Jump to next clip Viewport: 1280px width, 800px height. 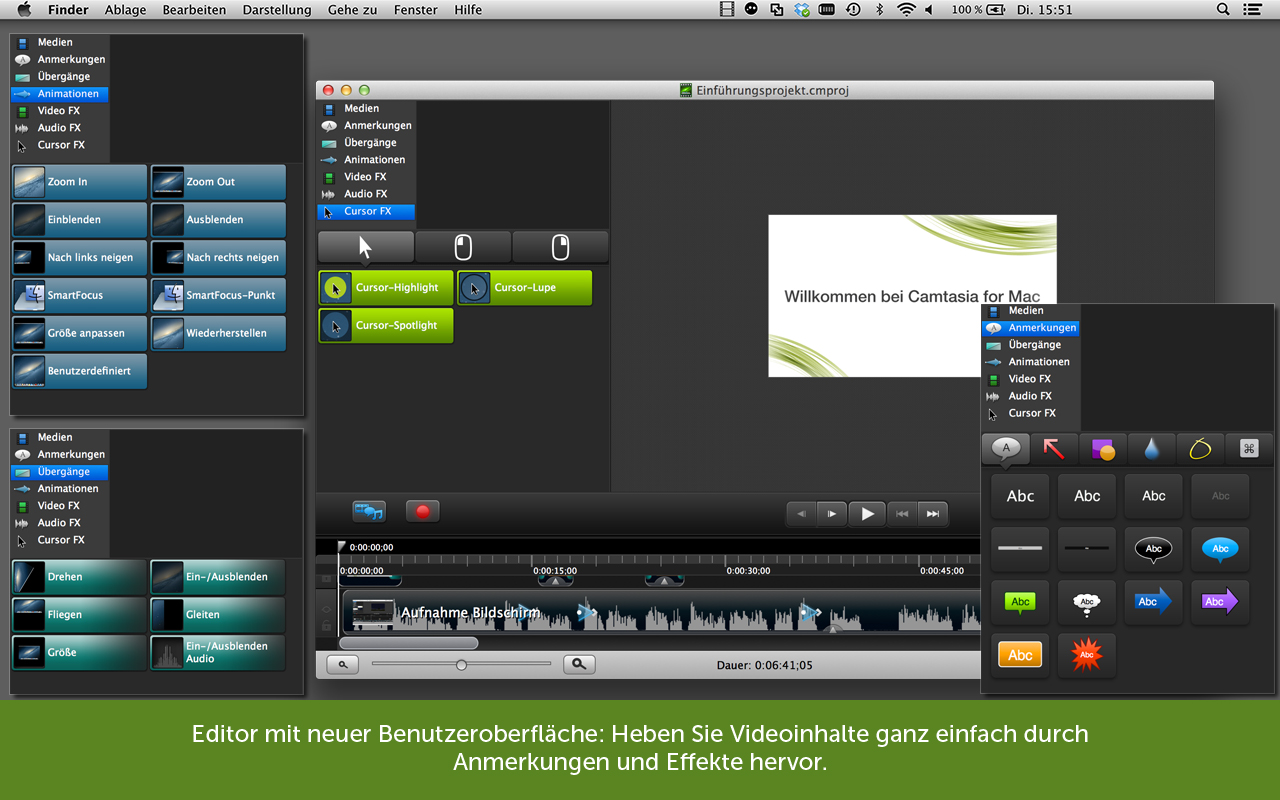pyautogui.click(x=933, y=514)
